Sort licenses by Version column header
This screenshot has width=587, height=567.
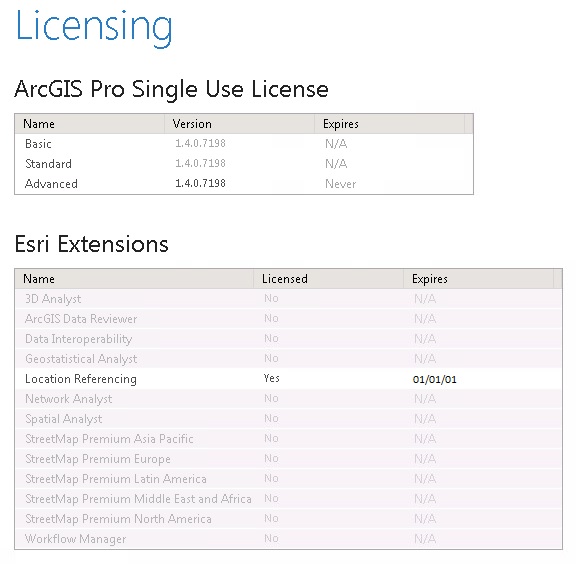click(x=239, y=124)
